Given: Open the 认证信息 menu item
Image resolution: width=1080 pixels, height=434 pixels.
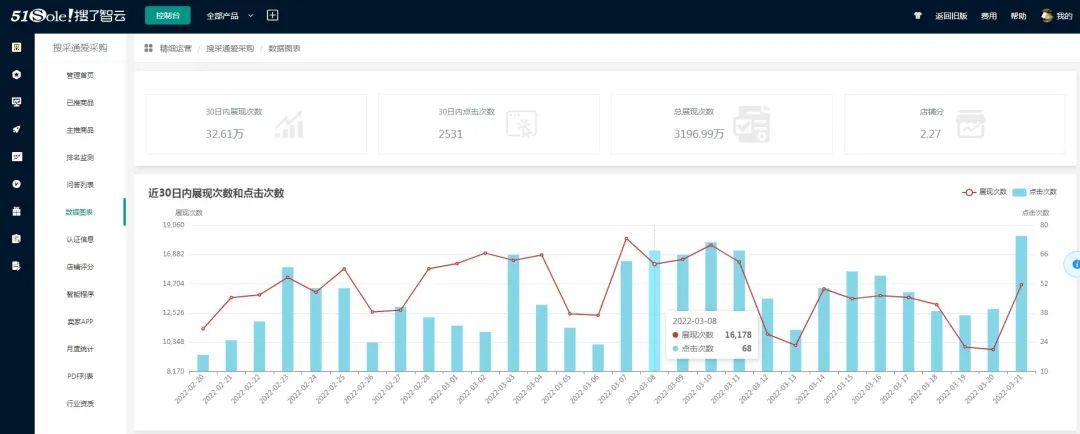Looking at the screenshot, I should [x=80, y=239].
